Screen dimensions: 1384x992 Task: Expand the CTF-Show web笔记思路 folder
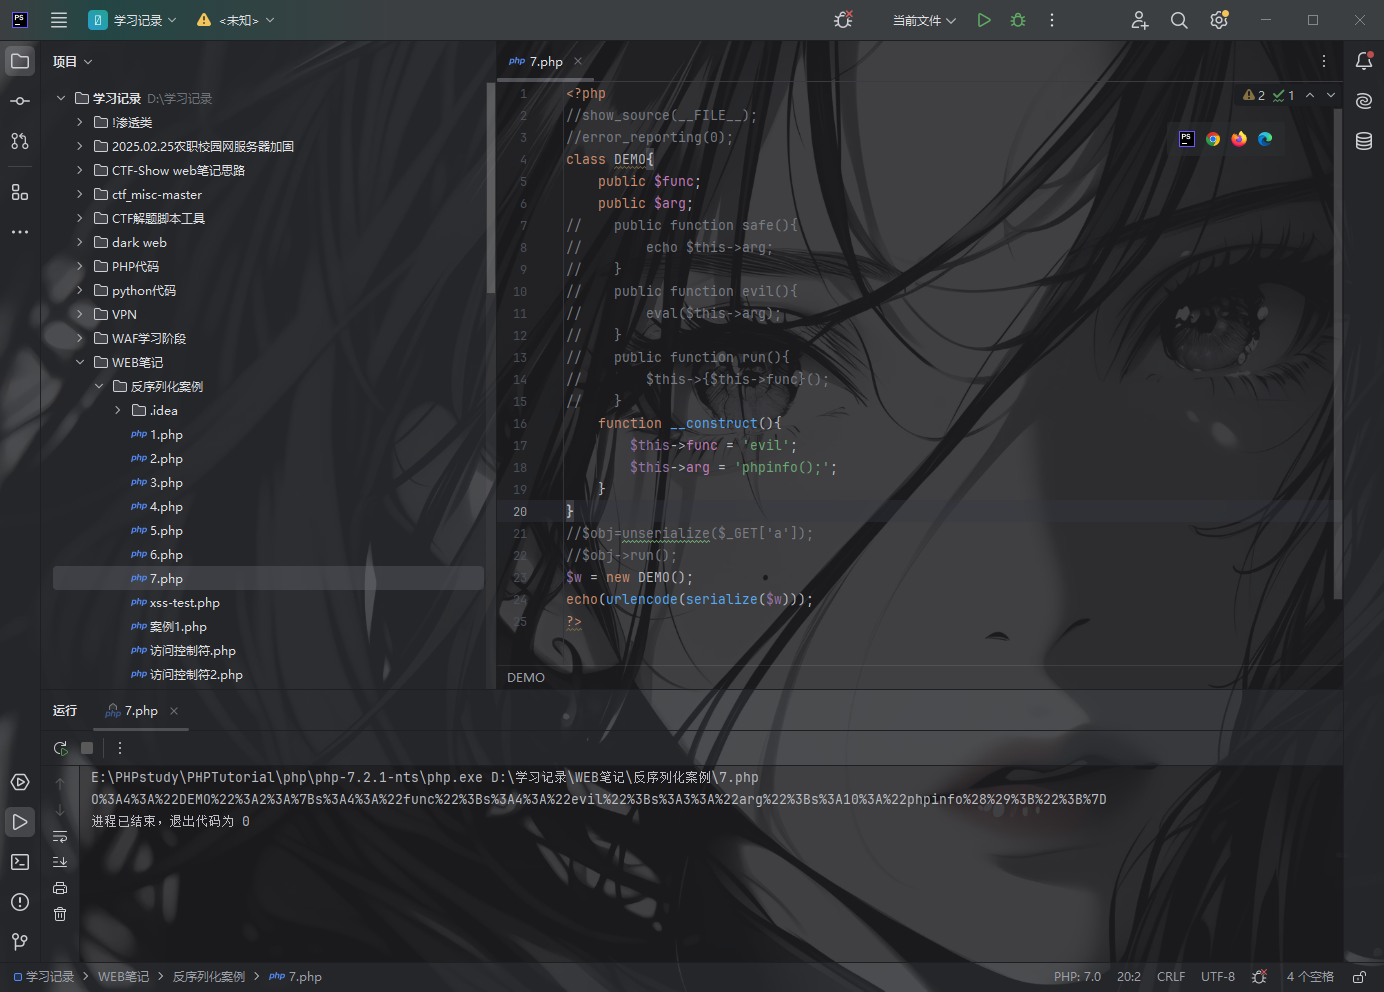coord(80,170)
